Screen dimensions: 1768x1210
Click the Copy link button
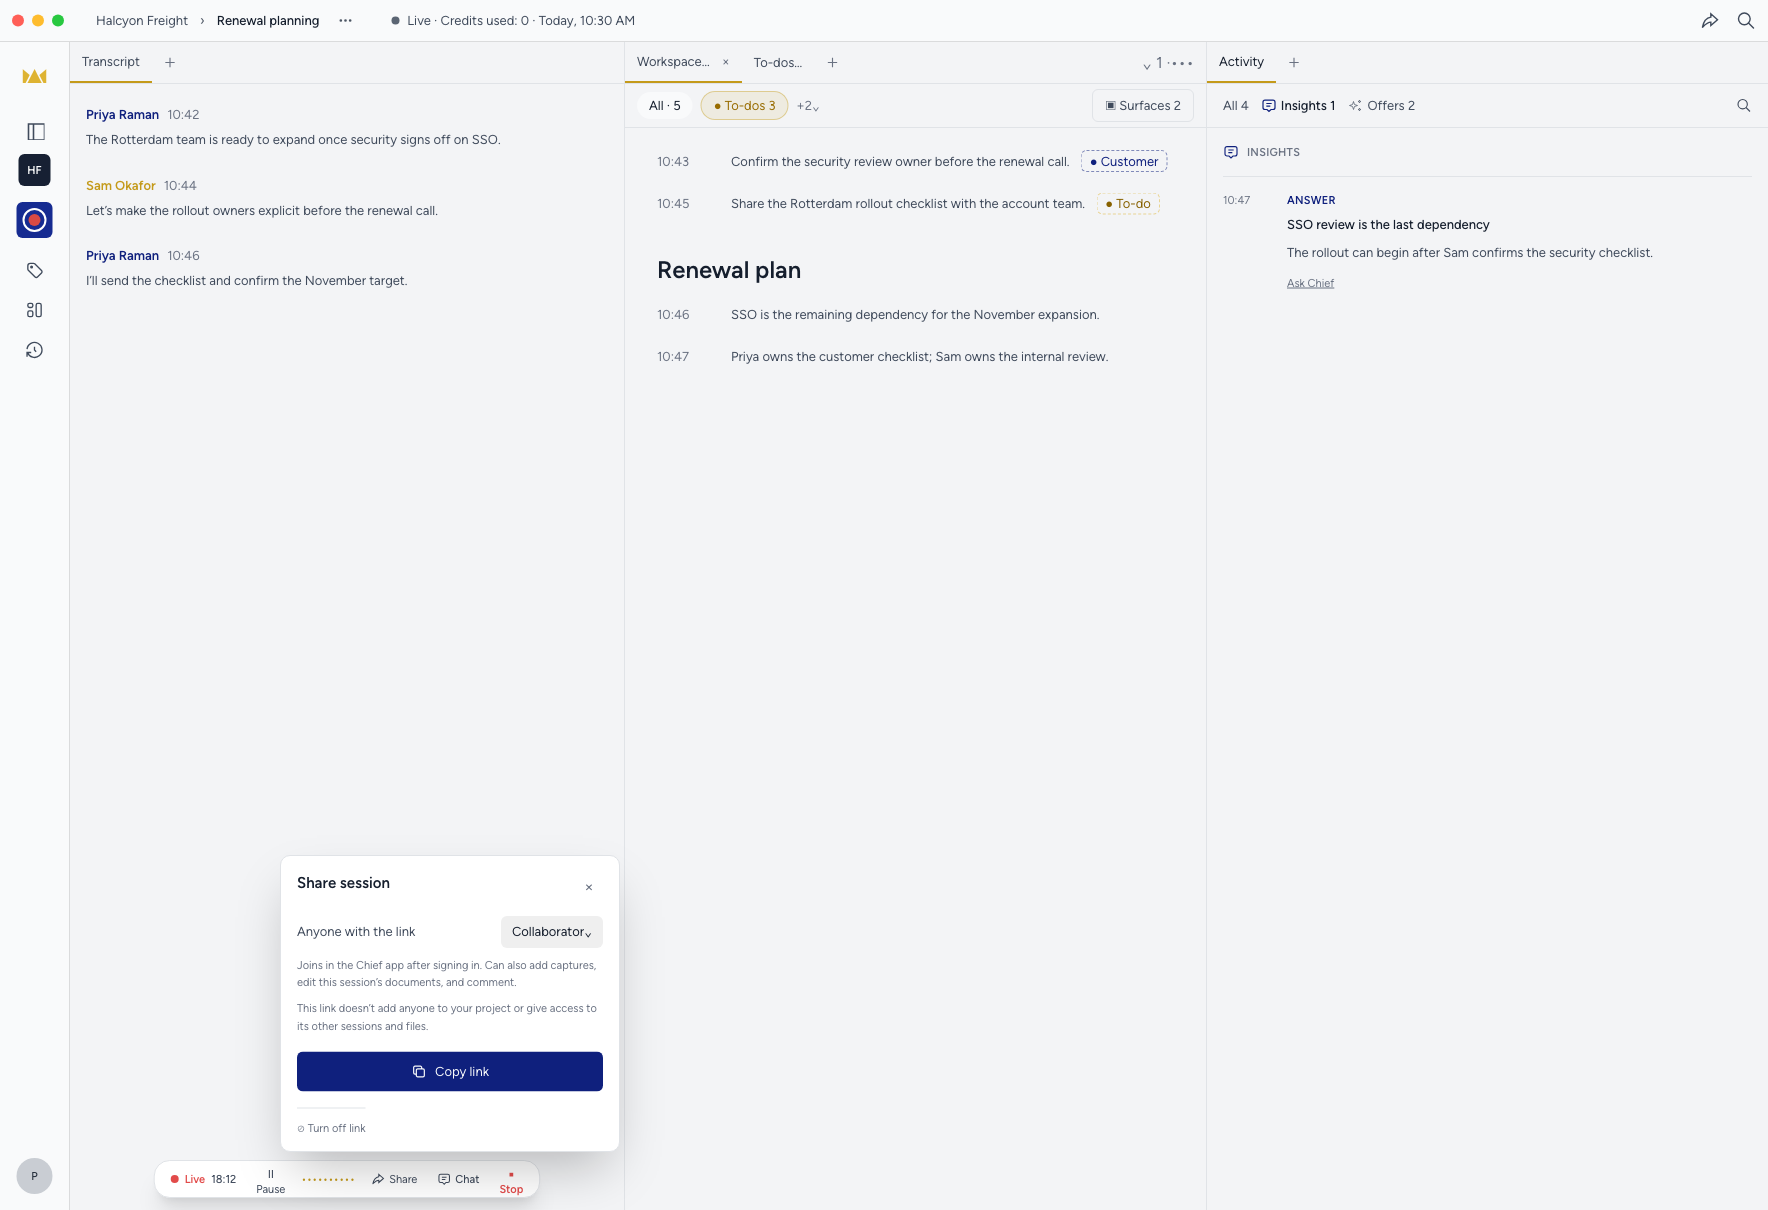point(450,1071)
